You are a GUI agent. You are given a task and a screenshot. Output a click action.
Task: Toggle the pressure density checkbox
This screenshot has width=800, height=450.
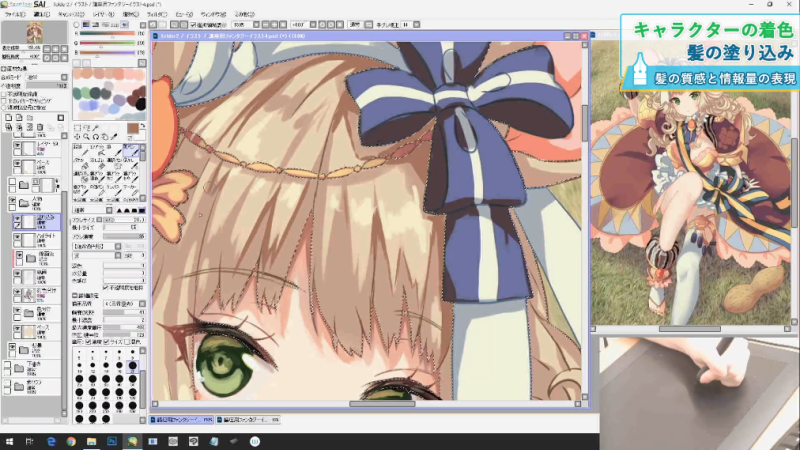pos(88,342)
